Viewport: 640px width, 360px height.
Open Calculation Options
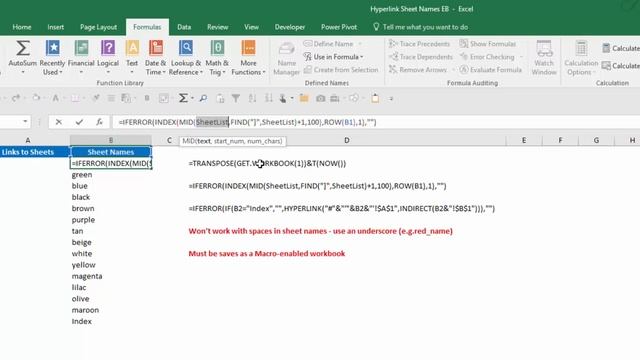pos(581,58)
